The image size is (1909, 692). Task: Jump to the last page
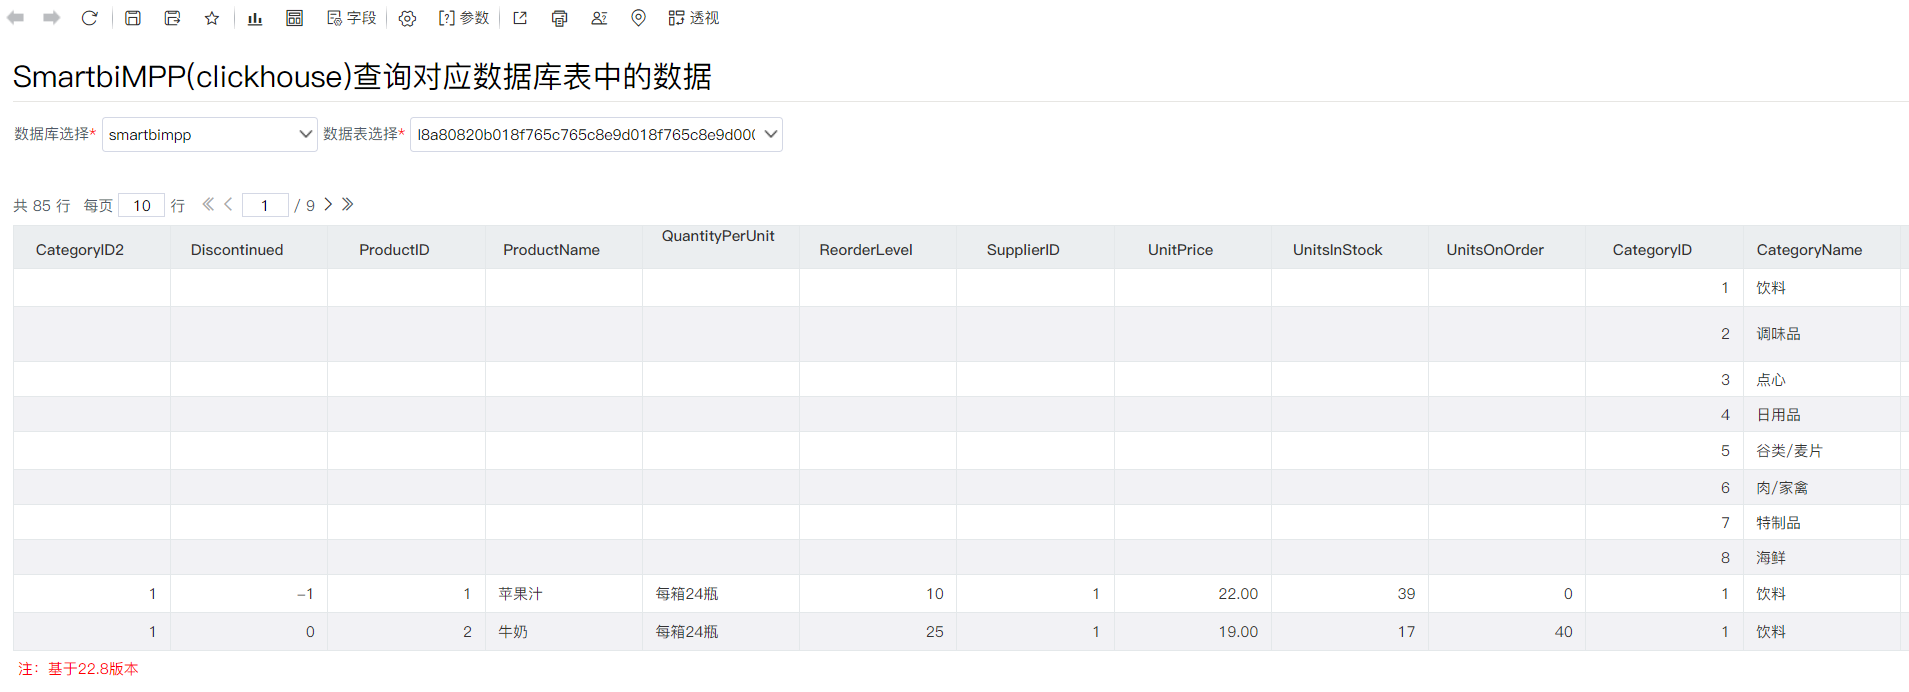348,204
